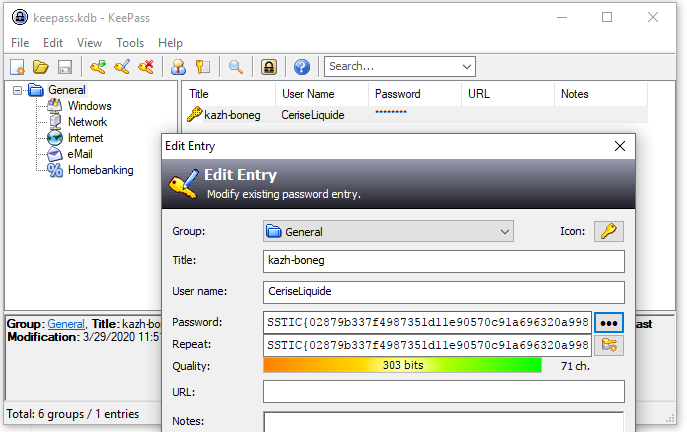Open the Help menu
This screenshot has width=687, height=432.
point(170,43)
